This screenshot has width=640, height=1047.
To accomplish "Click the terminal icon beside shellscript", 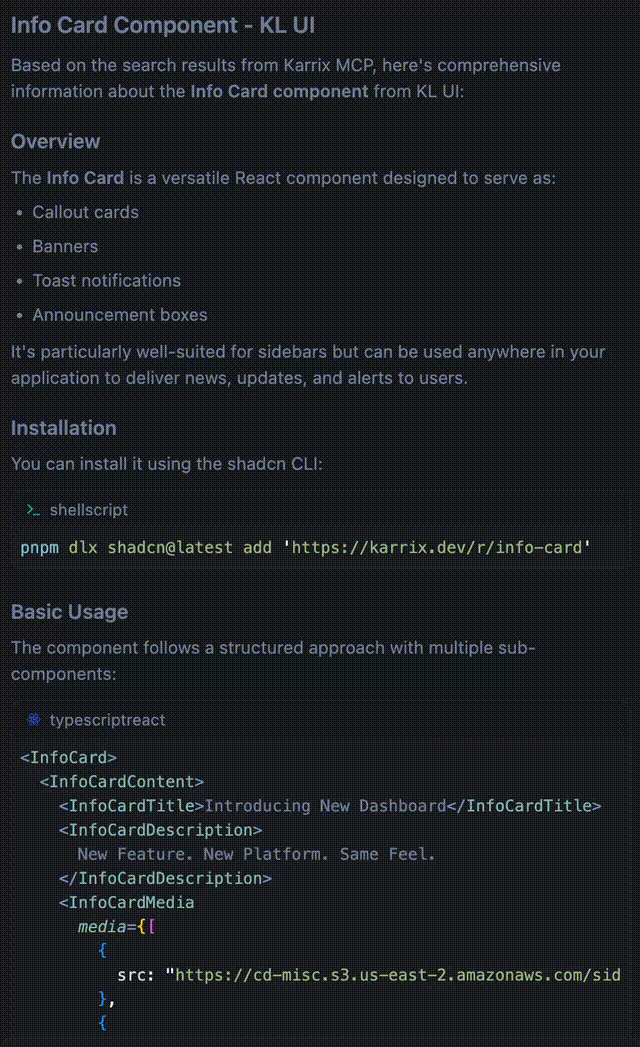I will (x=33, y=510).
